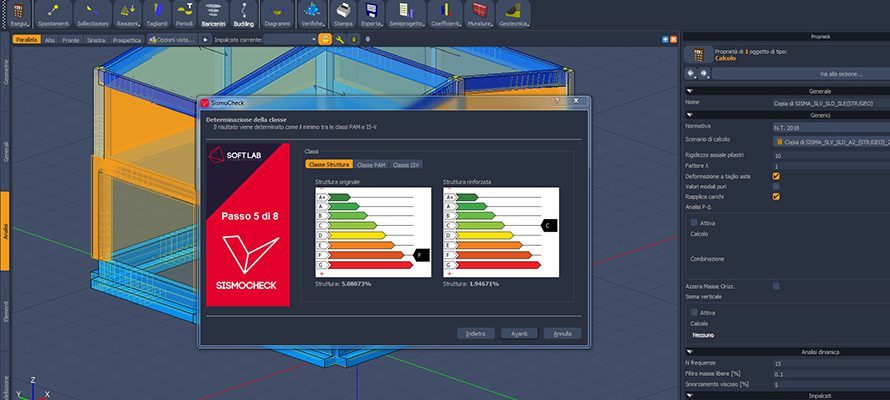This screenshot has height=400, width=890.
Task: Click the grey down-arrow icon in view bar
Action: tap(367, 40)
